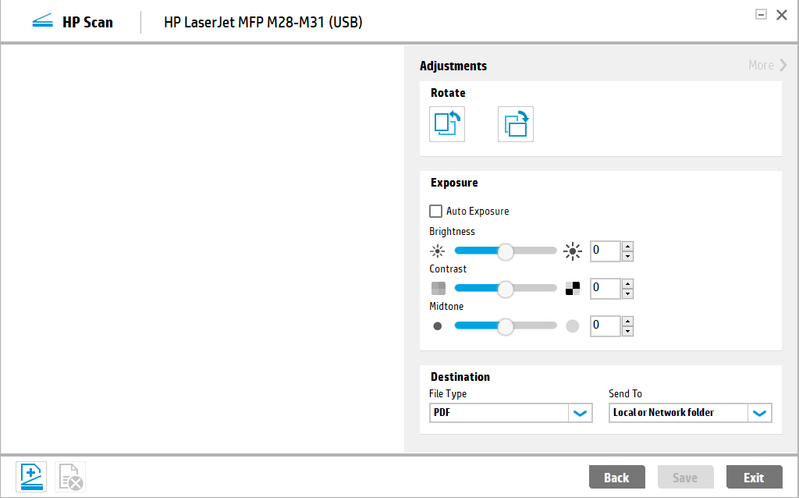799x498 pixels.
Task: Rotate the scan clockwise
Action: 516,124
